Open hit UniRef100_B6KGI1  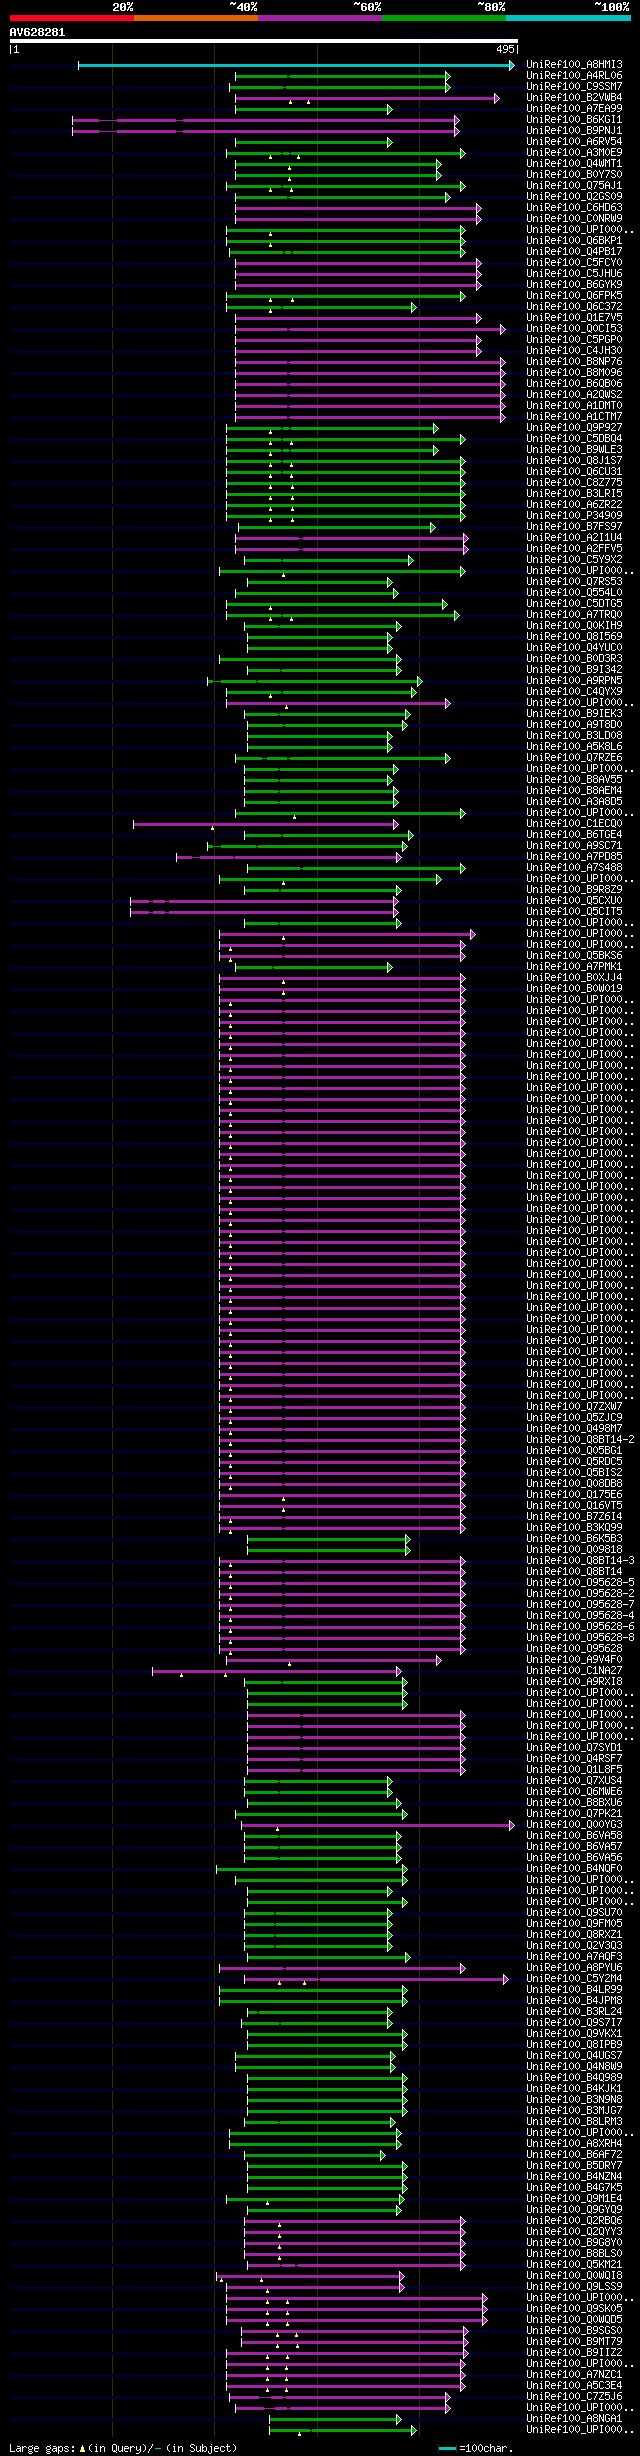pos(574,120)
